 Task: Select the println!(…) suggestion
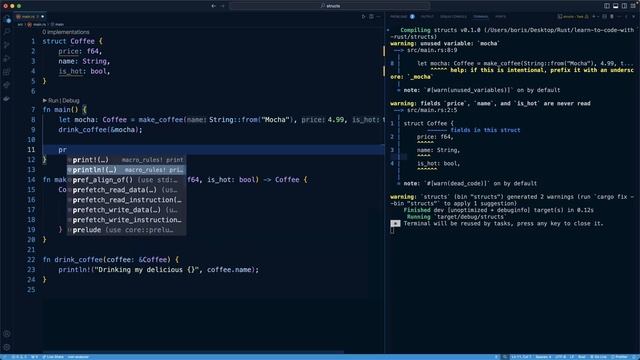coord(127,170)
